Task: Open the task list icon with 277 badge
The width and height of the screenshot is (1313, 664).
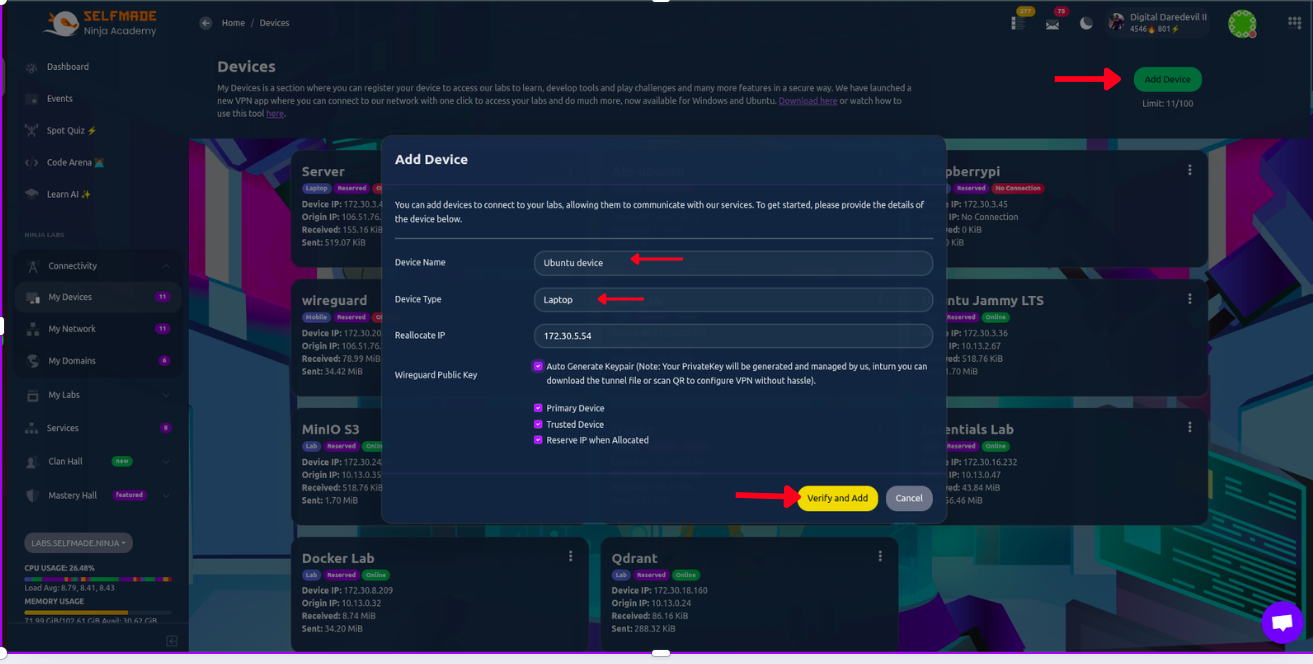Action: 1018,24
